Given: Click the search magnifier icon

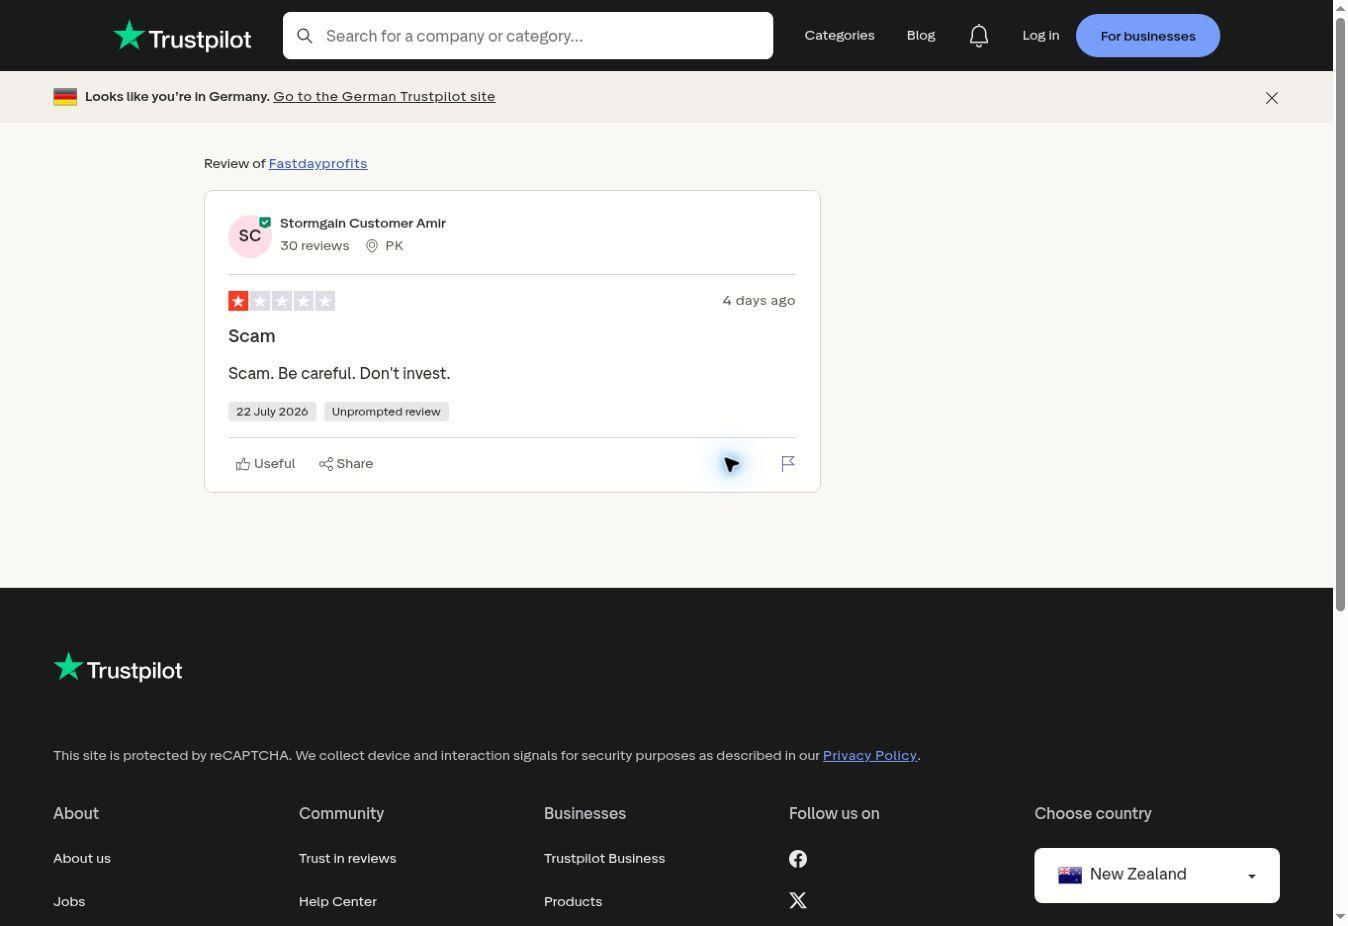Looking at the screenshot, I should tap(305, 36).
